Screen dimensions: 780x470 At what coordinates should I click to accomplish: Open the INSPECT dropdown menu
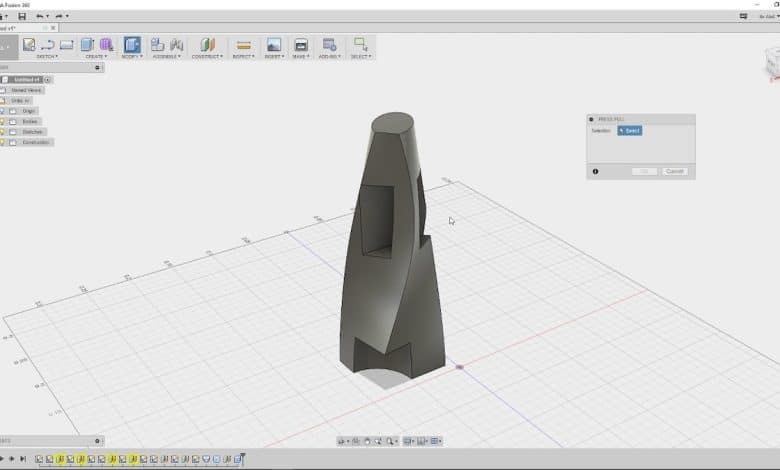tap(244, 57)
